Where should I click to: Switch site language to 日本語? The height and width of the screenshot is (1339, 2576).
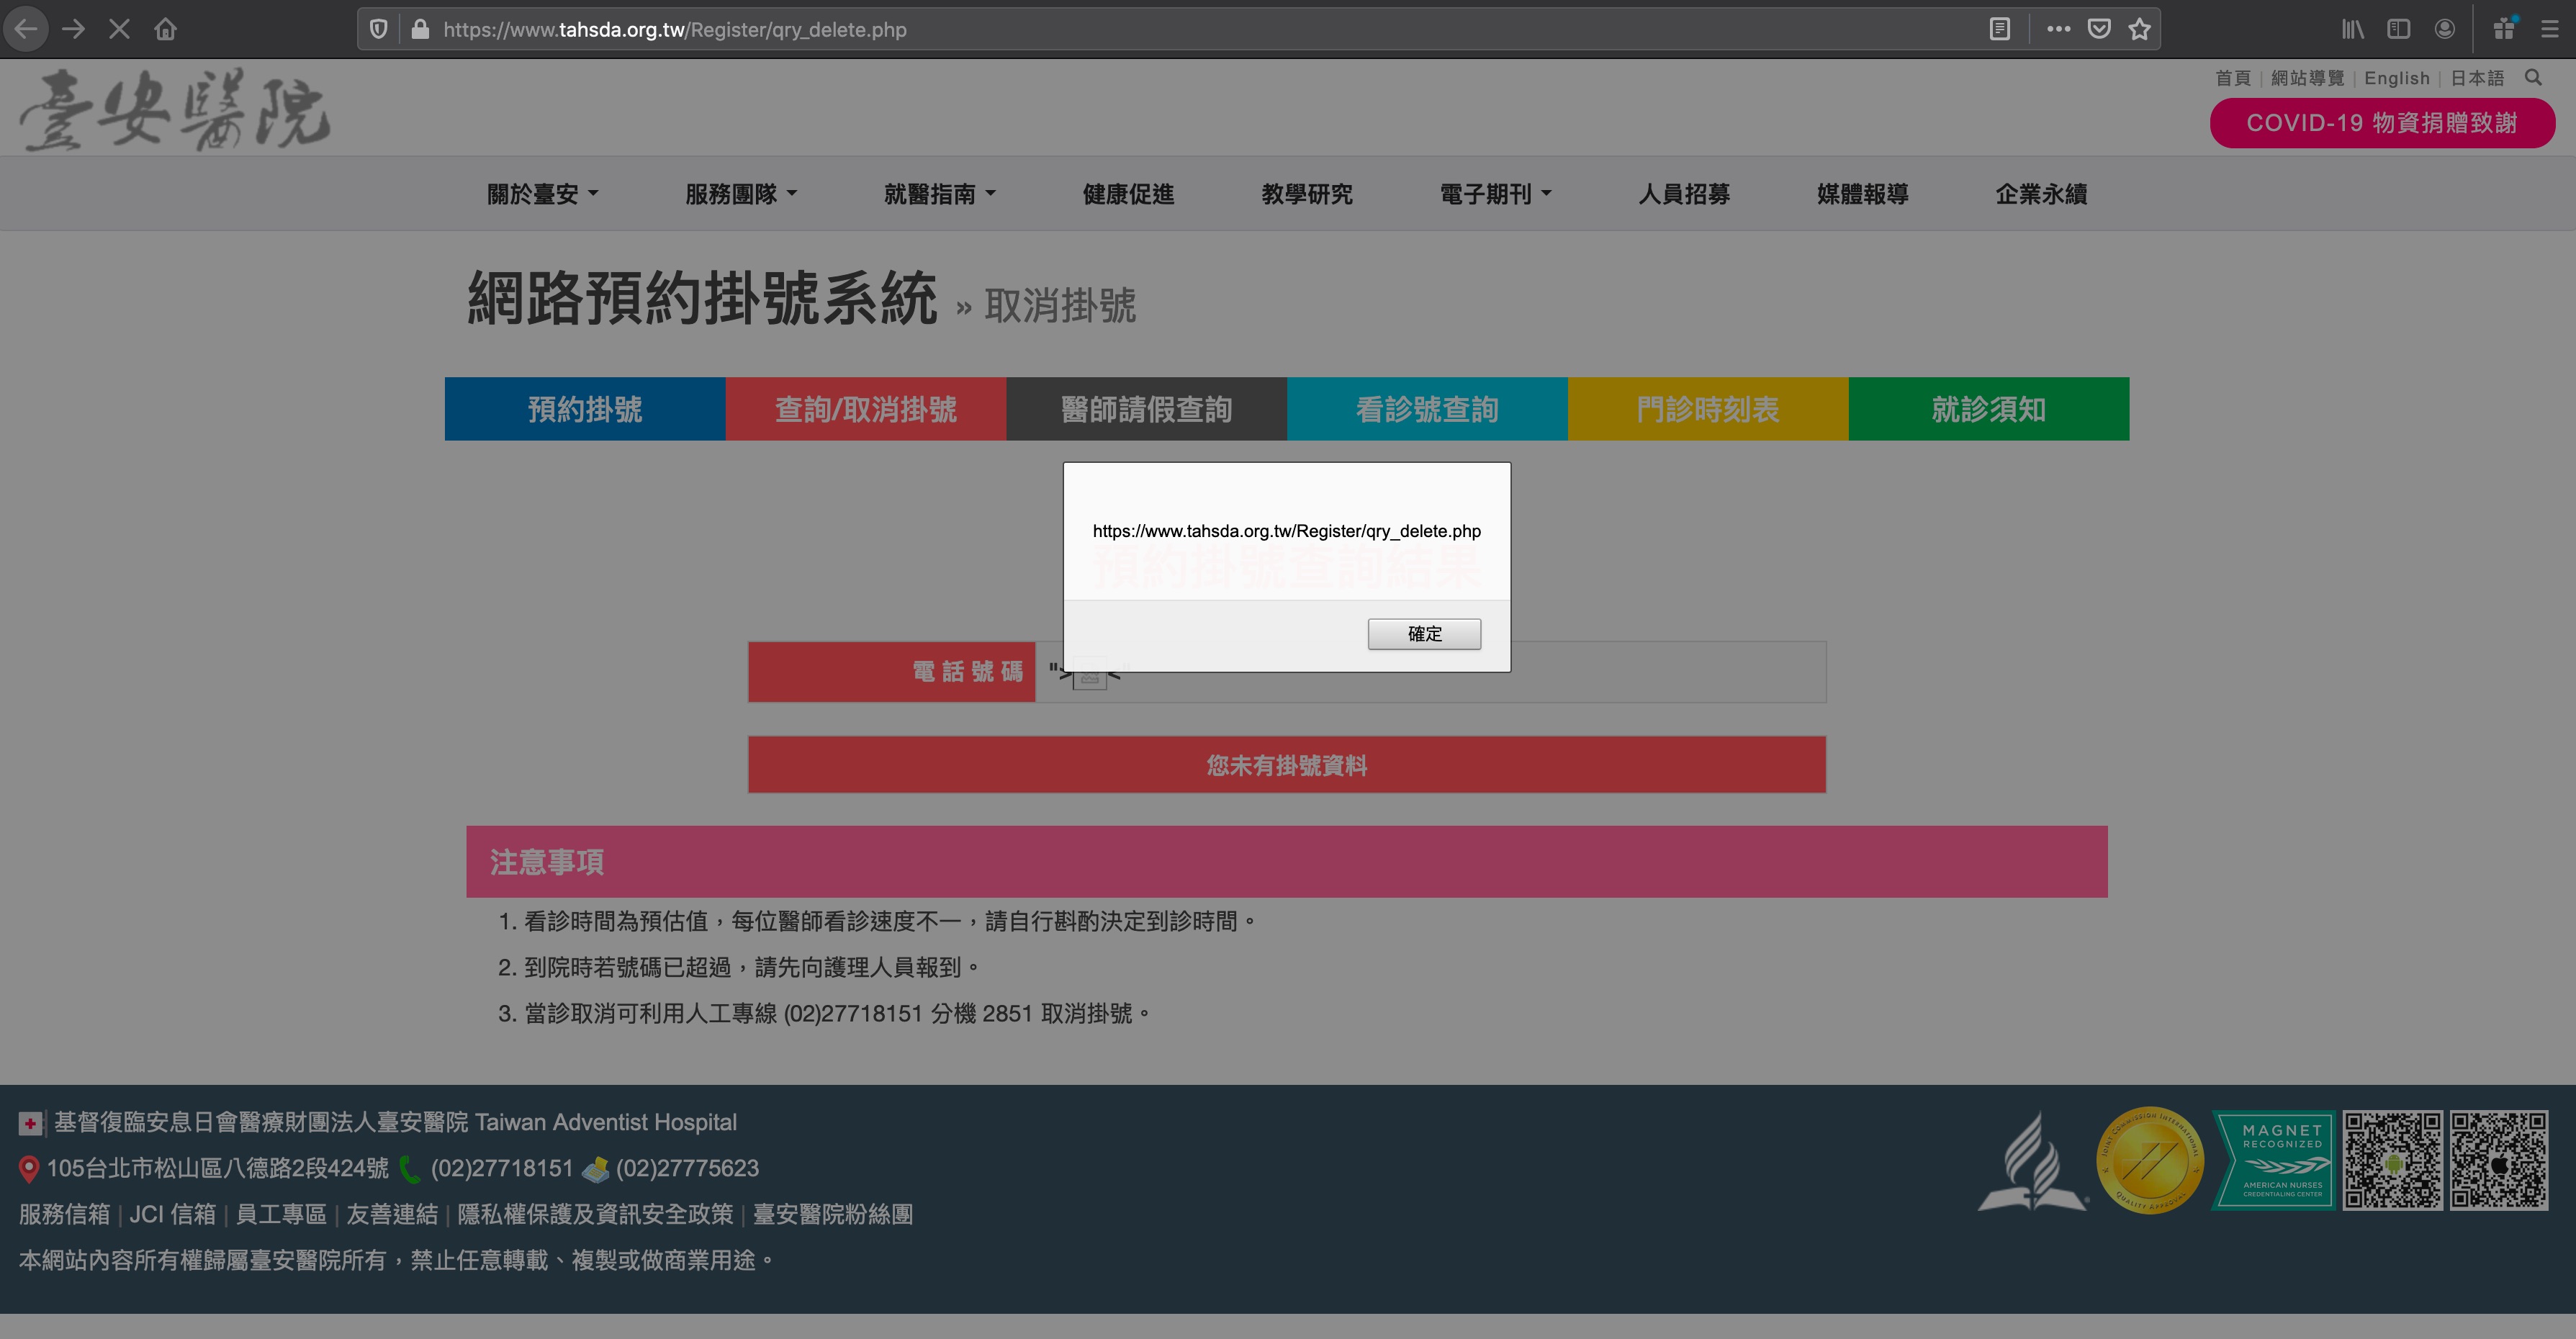(2477, 78)
